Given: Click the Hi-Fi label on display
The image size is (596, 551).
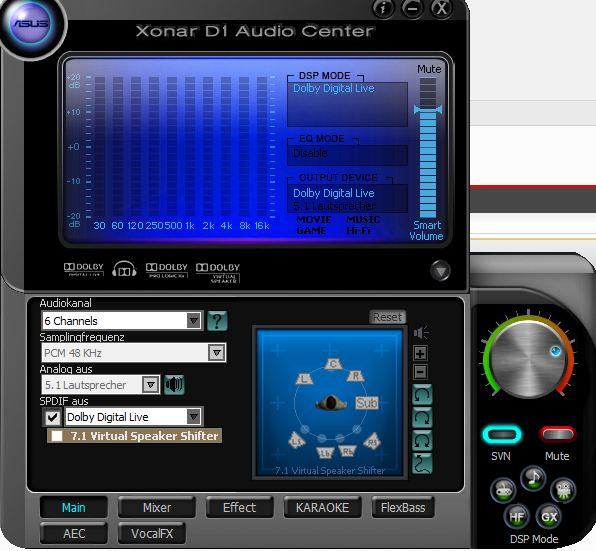Looking at the screenshot, I should 359,230.
